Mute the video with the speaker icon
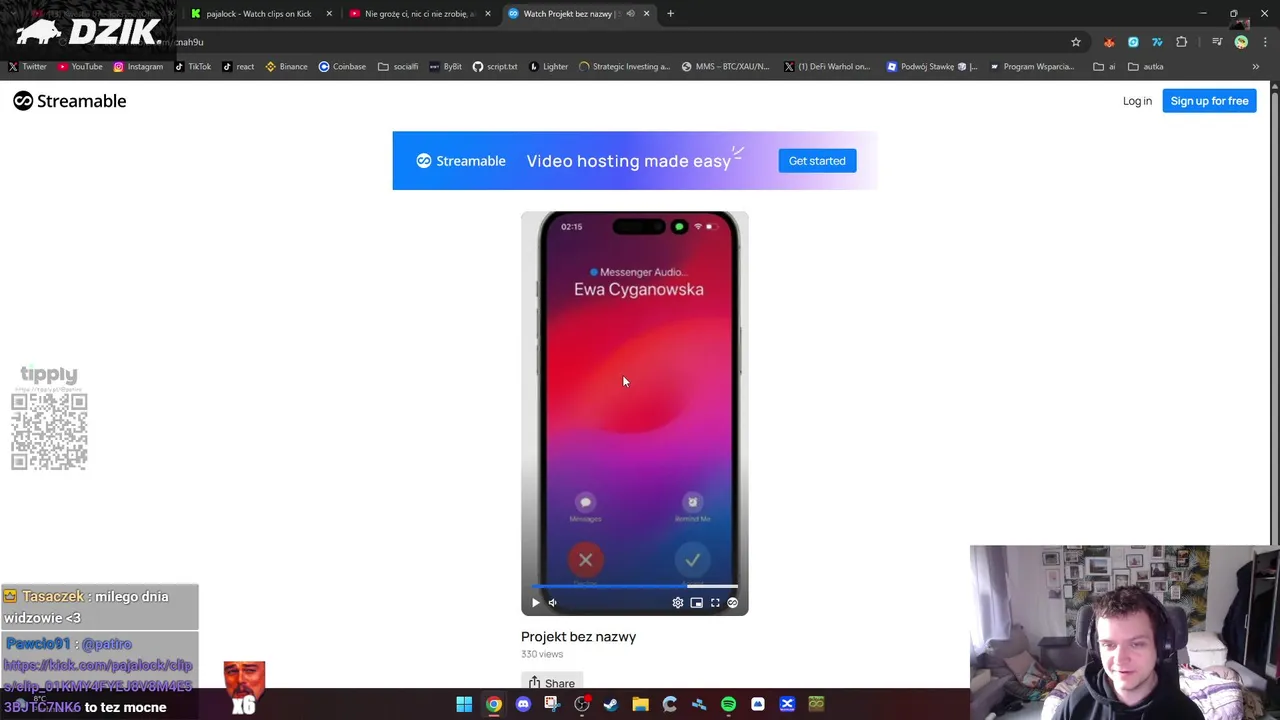This screenshot has height=720, width=1280. click(x=552, y=602)
